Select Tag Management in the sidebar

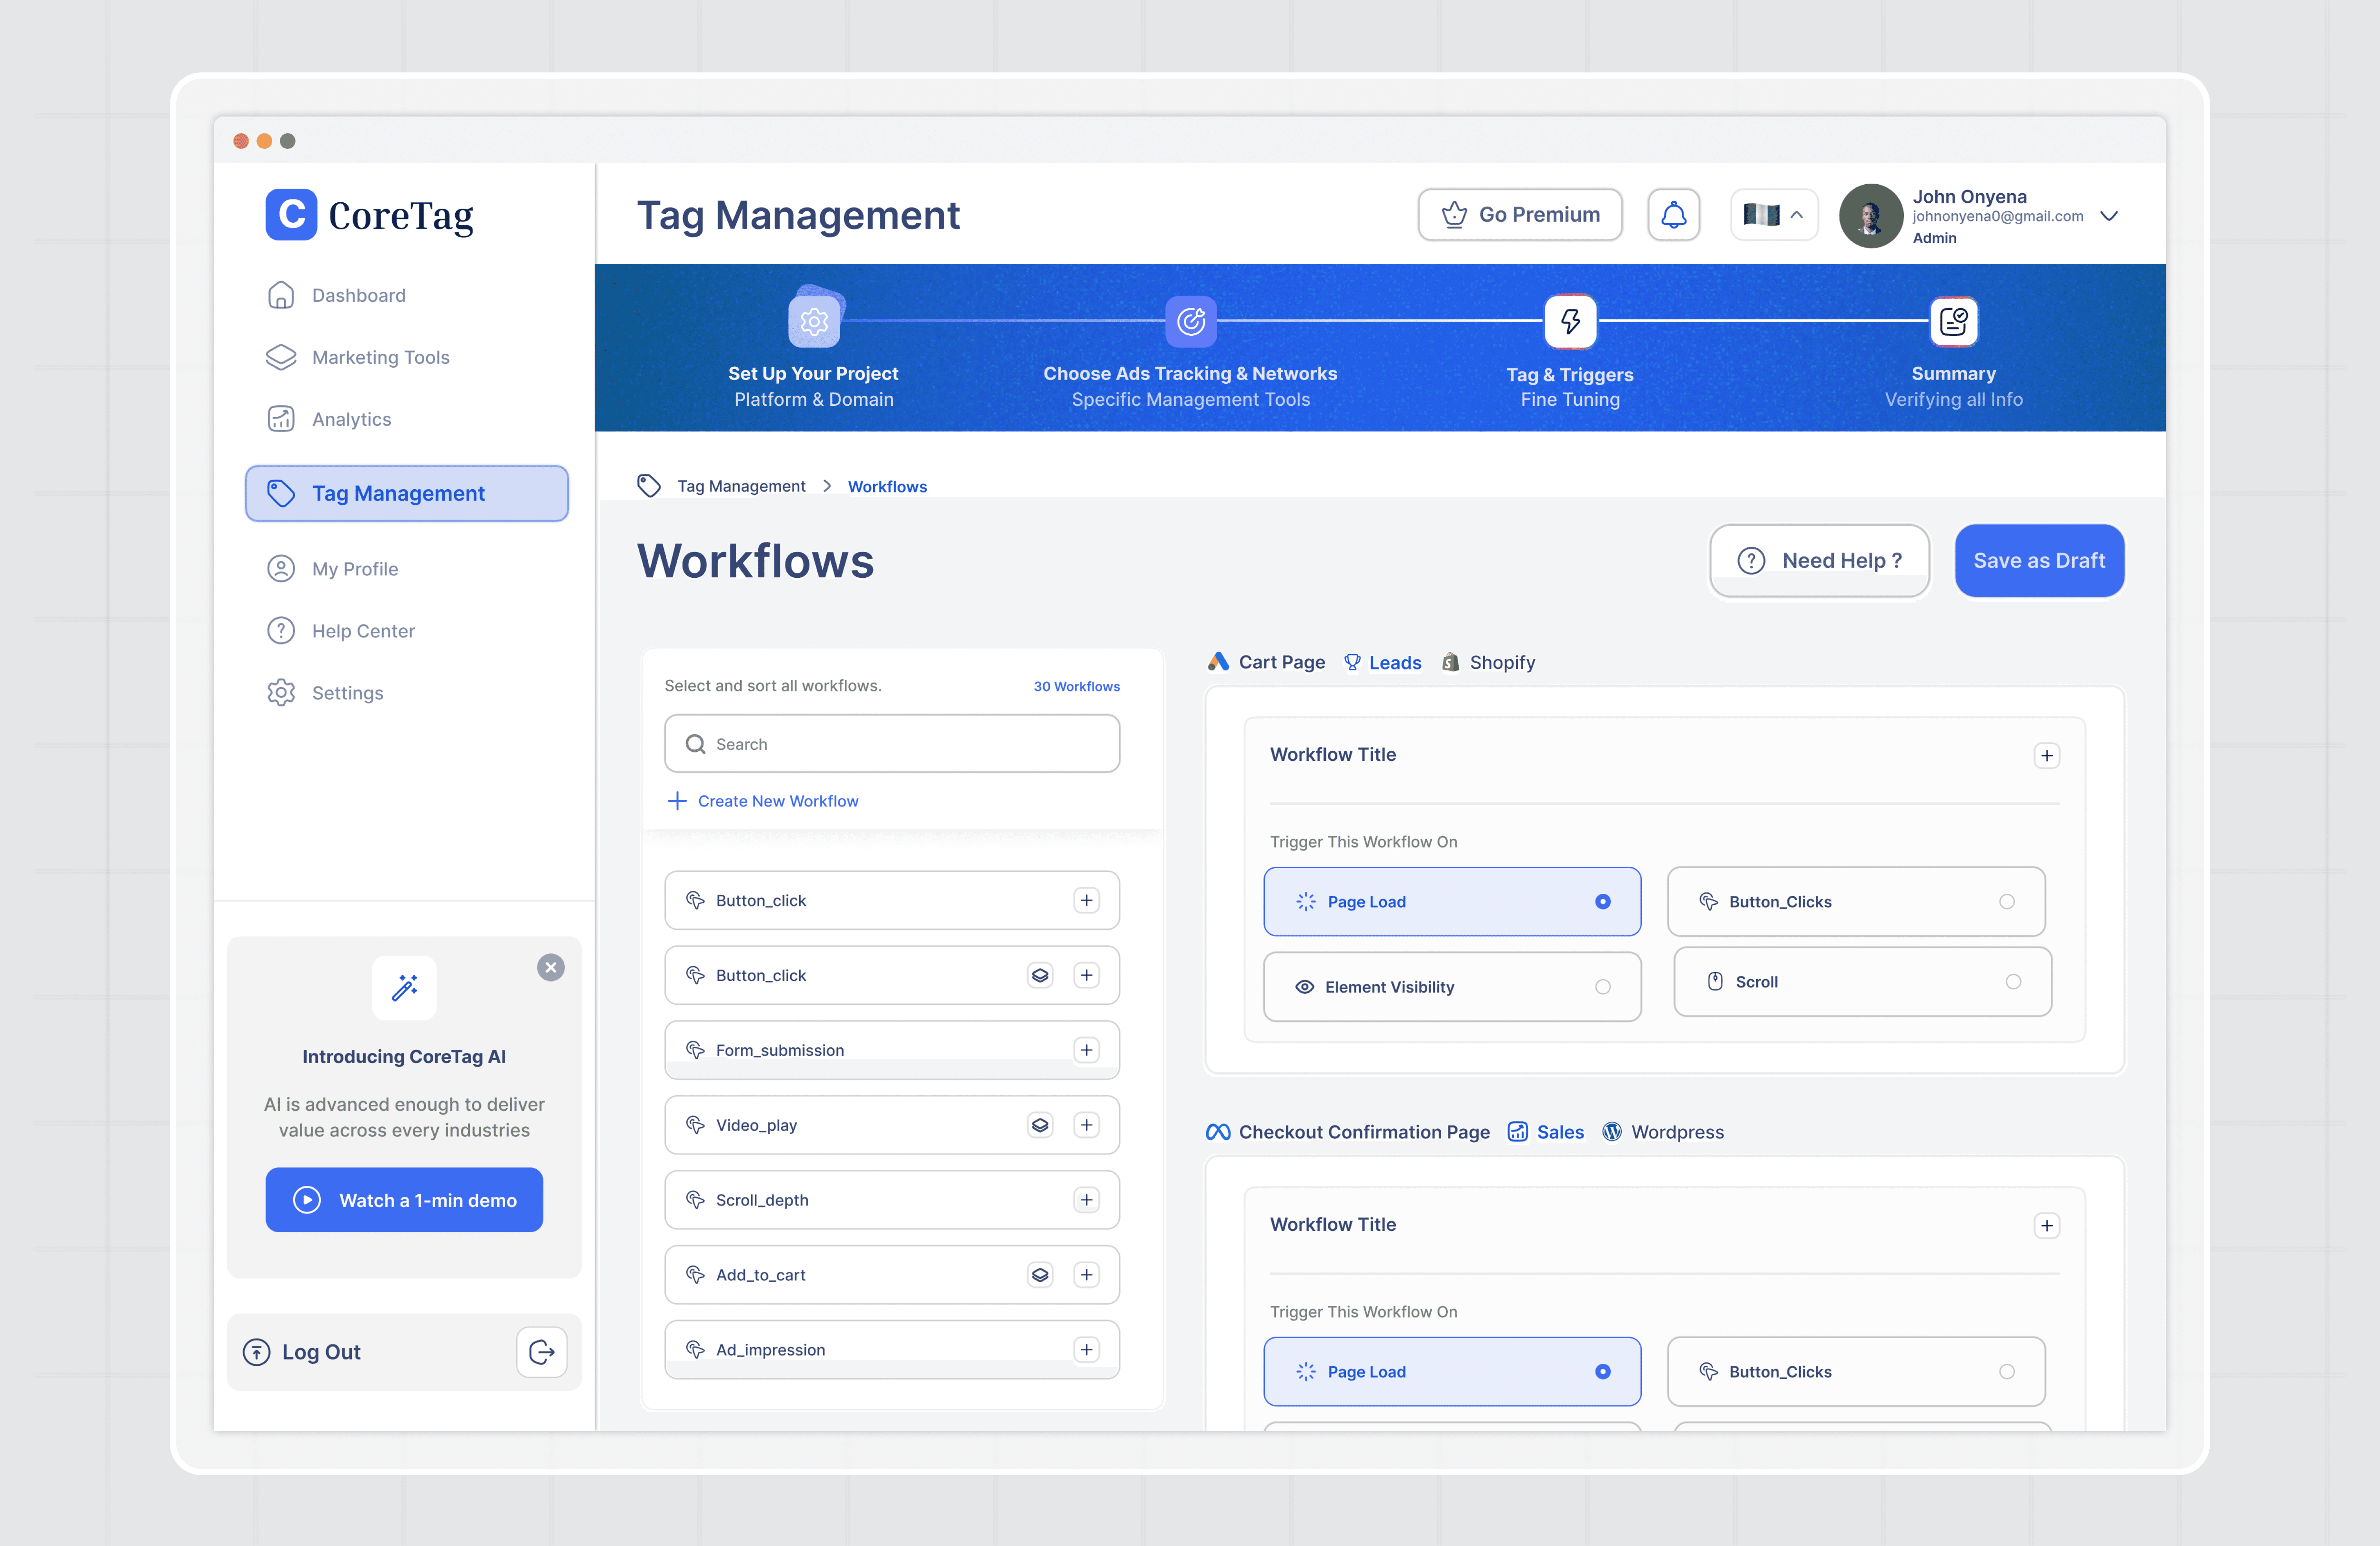point(406,493)
